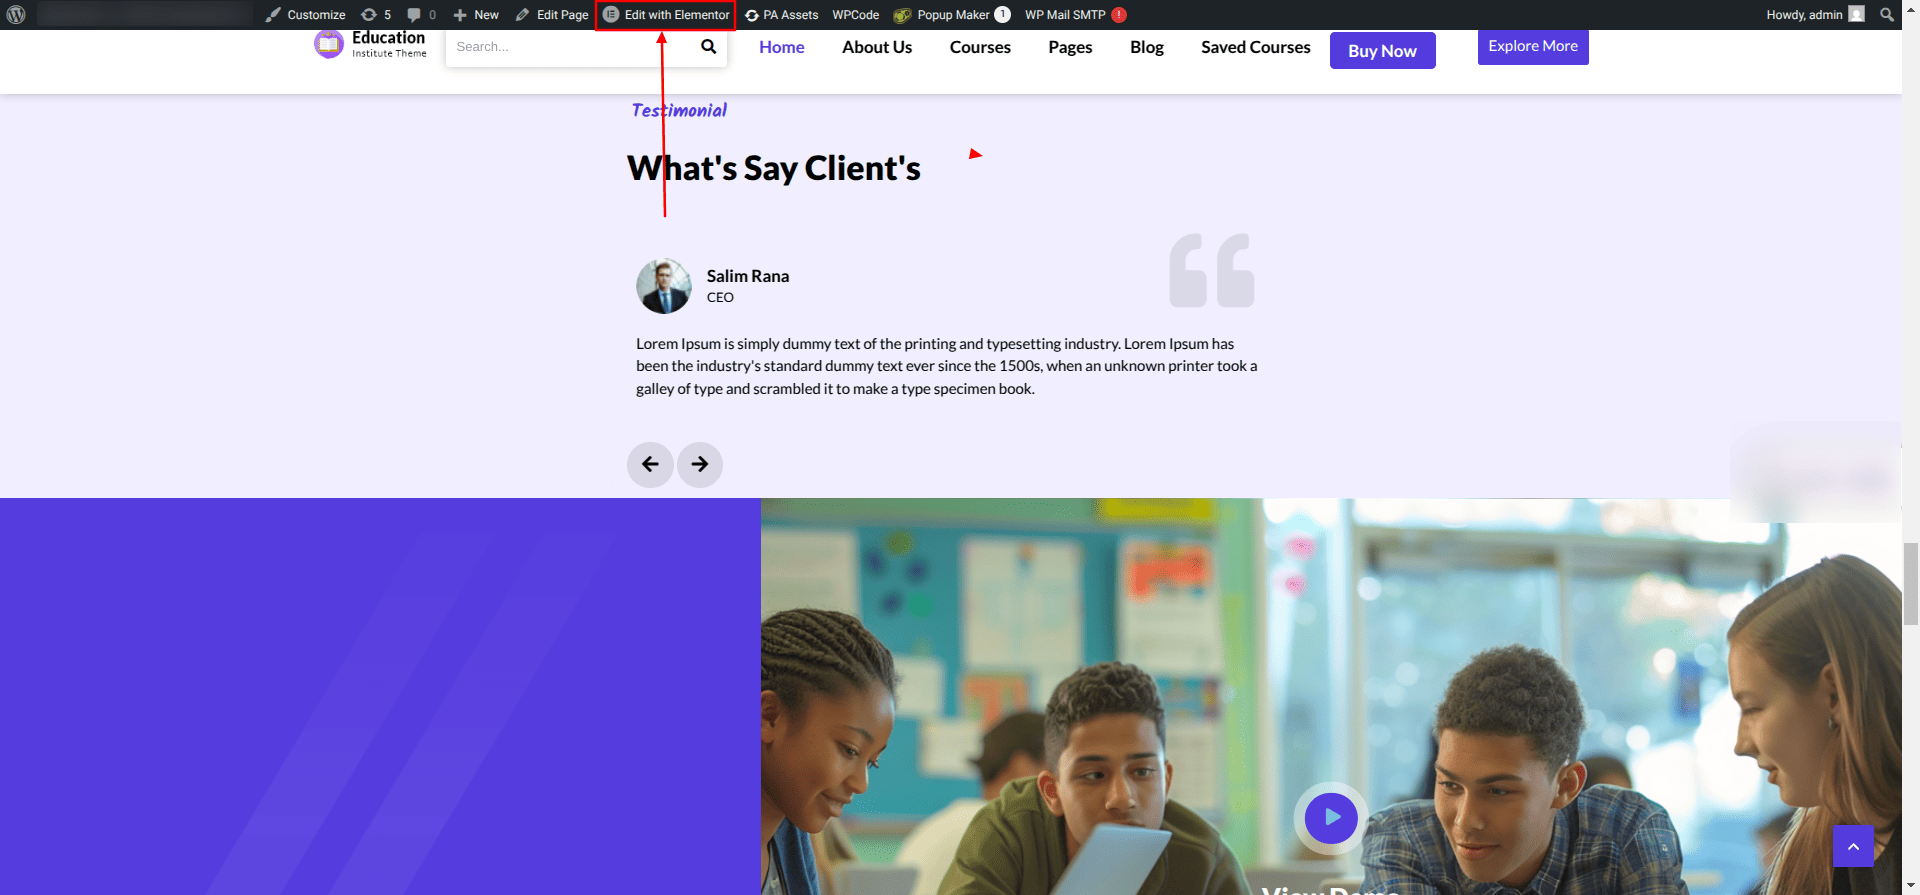
Task: Go to Home nav link
Action: point(782,47)
